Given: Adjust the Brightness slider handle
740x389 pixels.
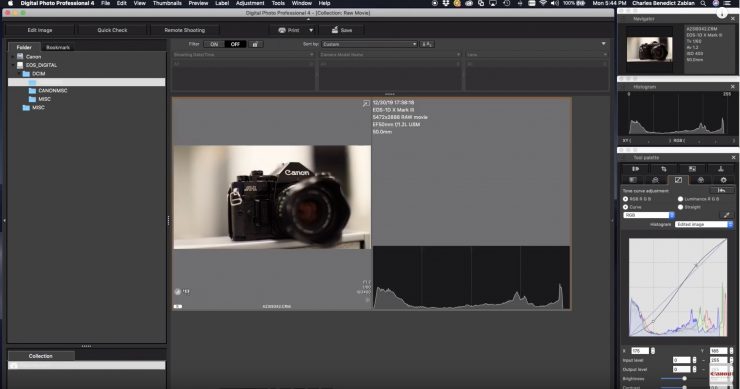Looking at the screenshot, I should (684, 379).
